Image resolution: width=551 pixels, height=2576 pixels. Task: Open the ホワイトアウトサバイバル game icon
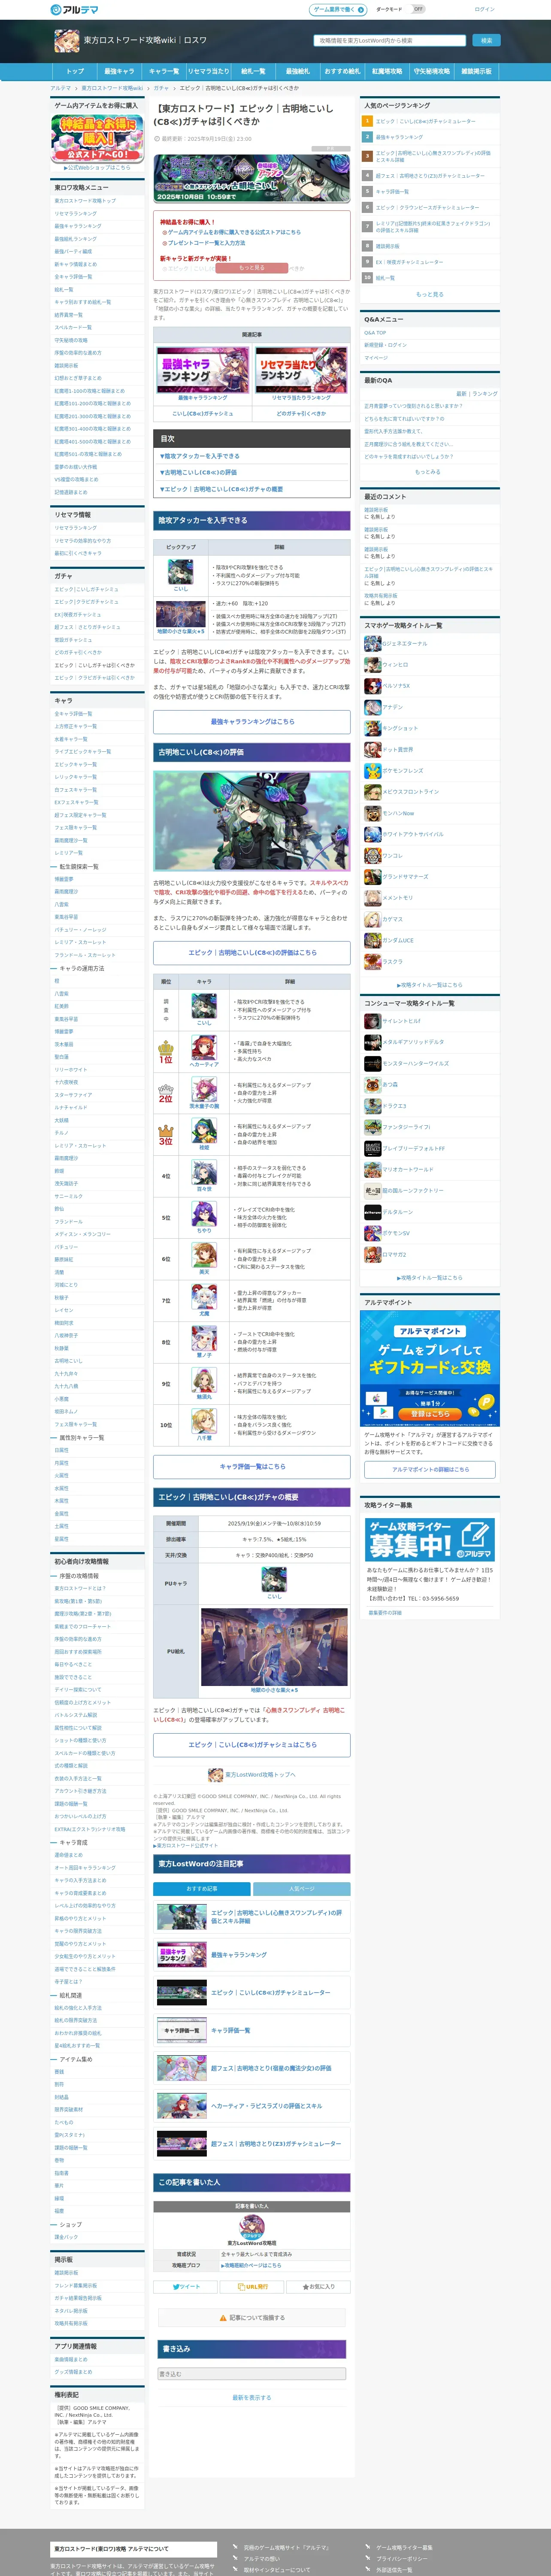[372, 834]
